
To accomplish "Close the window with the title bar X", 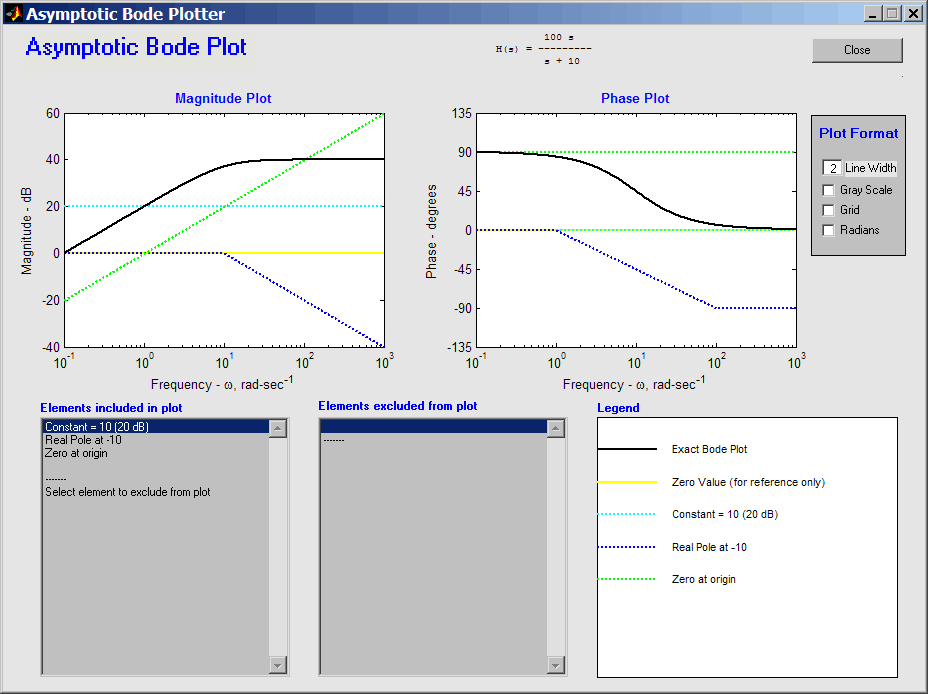I will coord(913,14).
